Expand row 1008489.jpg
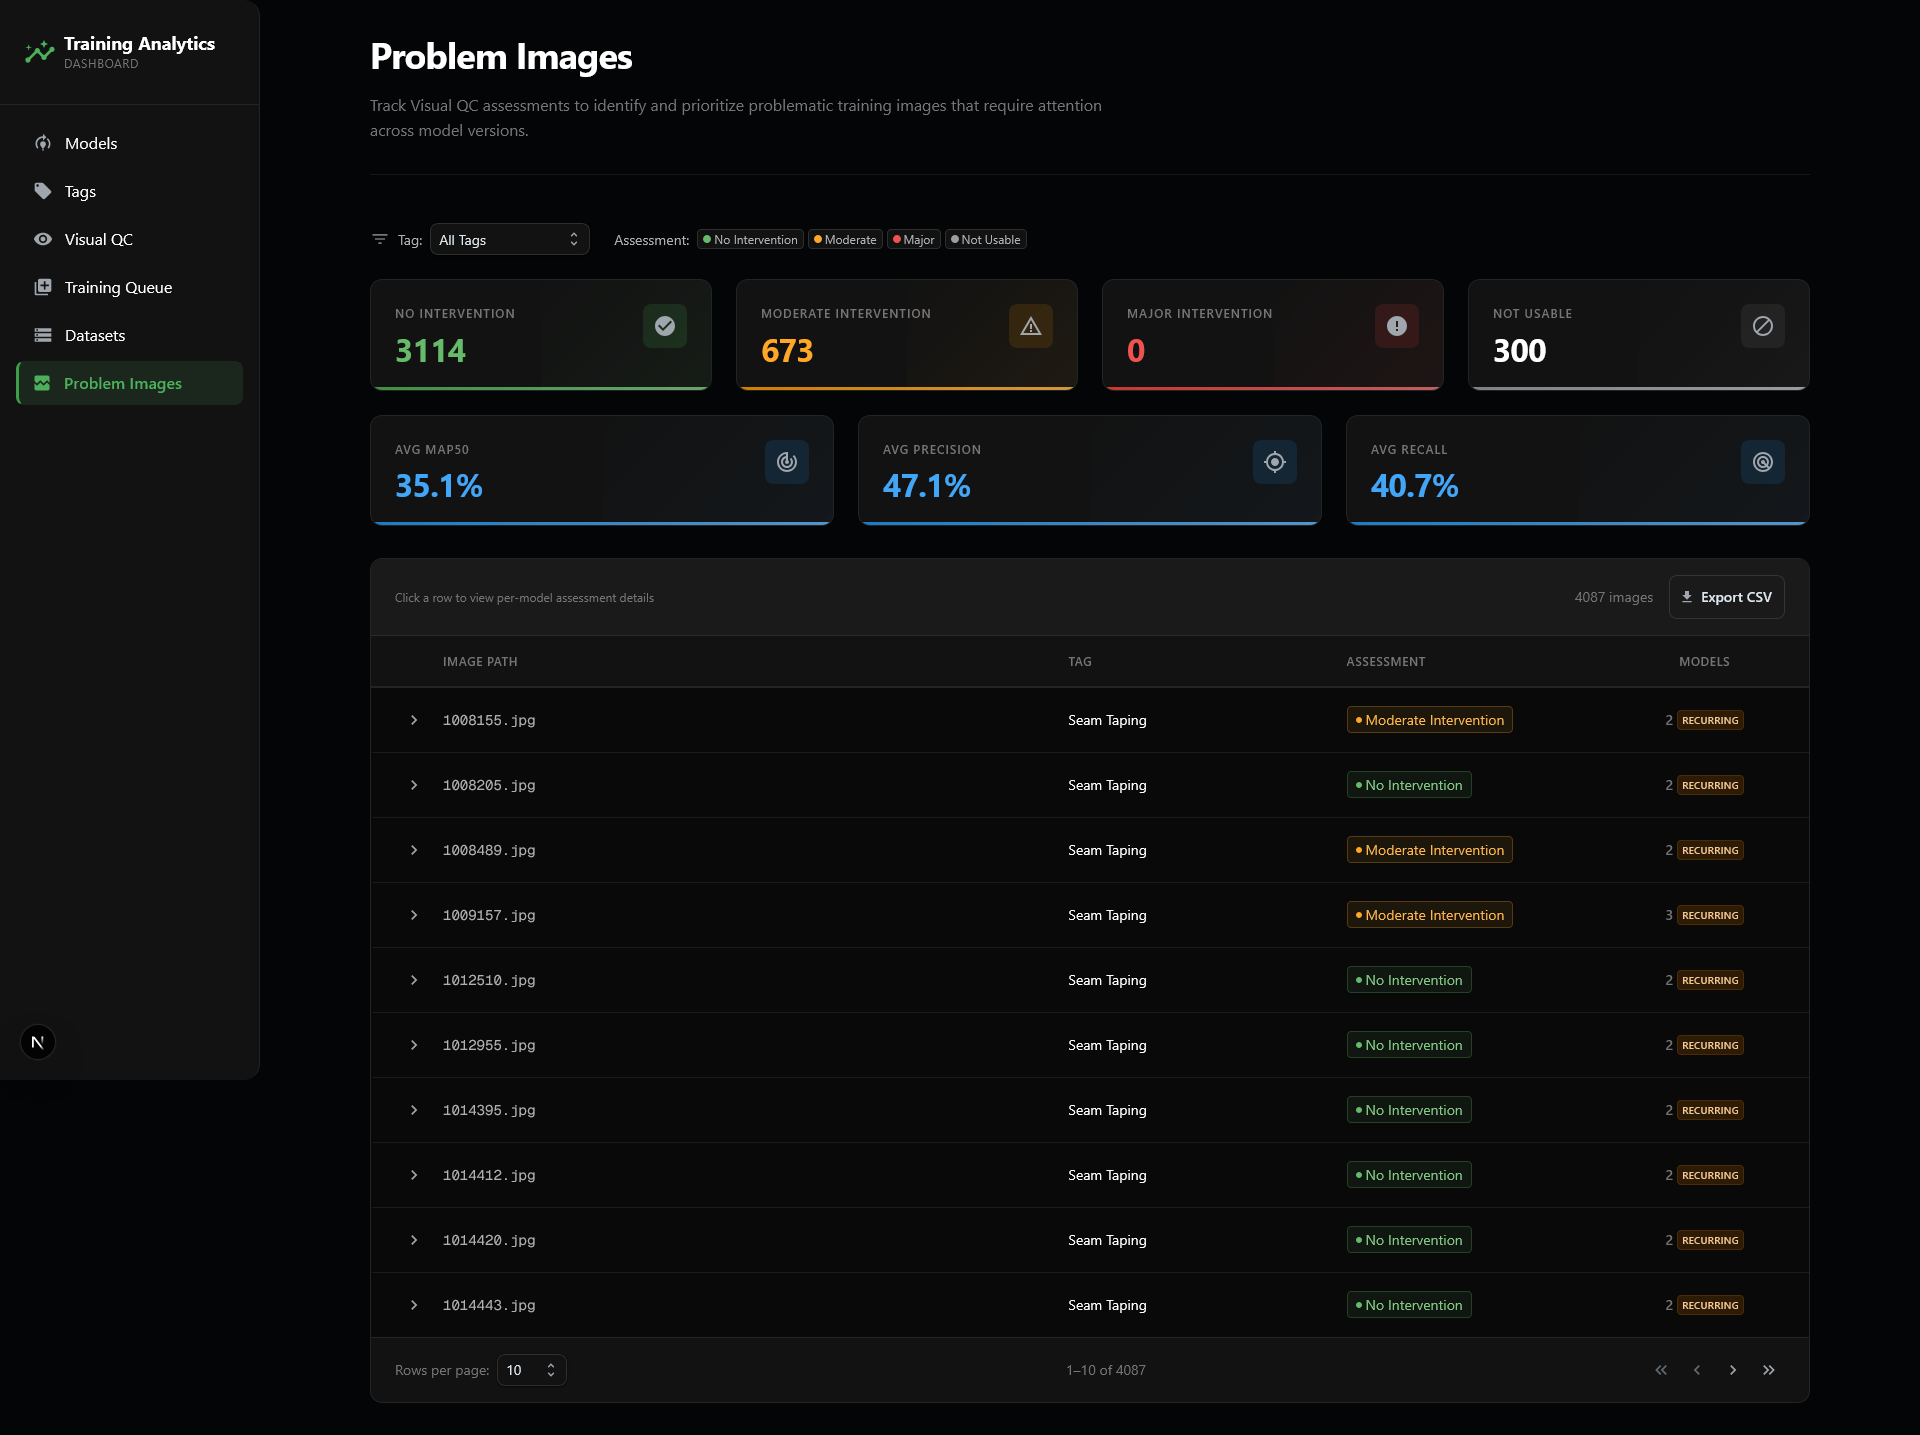The height and width of the screenshot is (1435, 1920). pos(414,850)
